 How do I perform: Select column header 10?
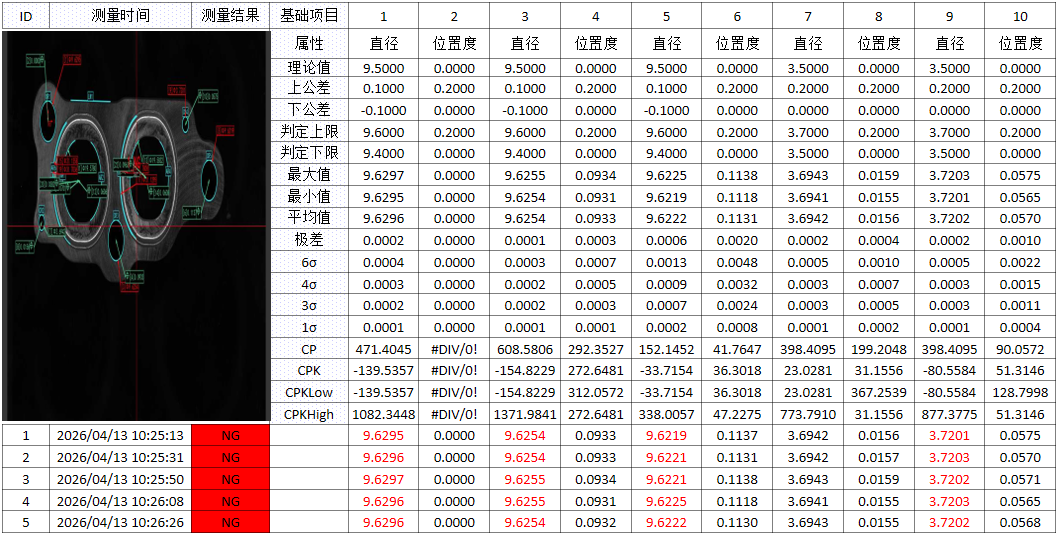coord(1020,17)
